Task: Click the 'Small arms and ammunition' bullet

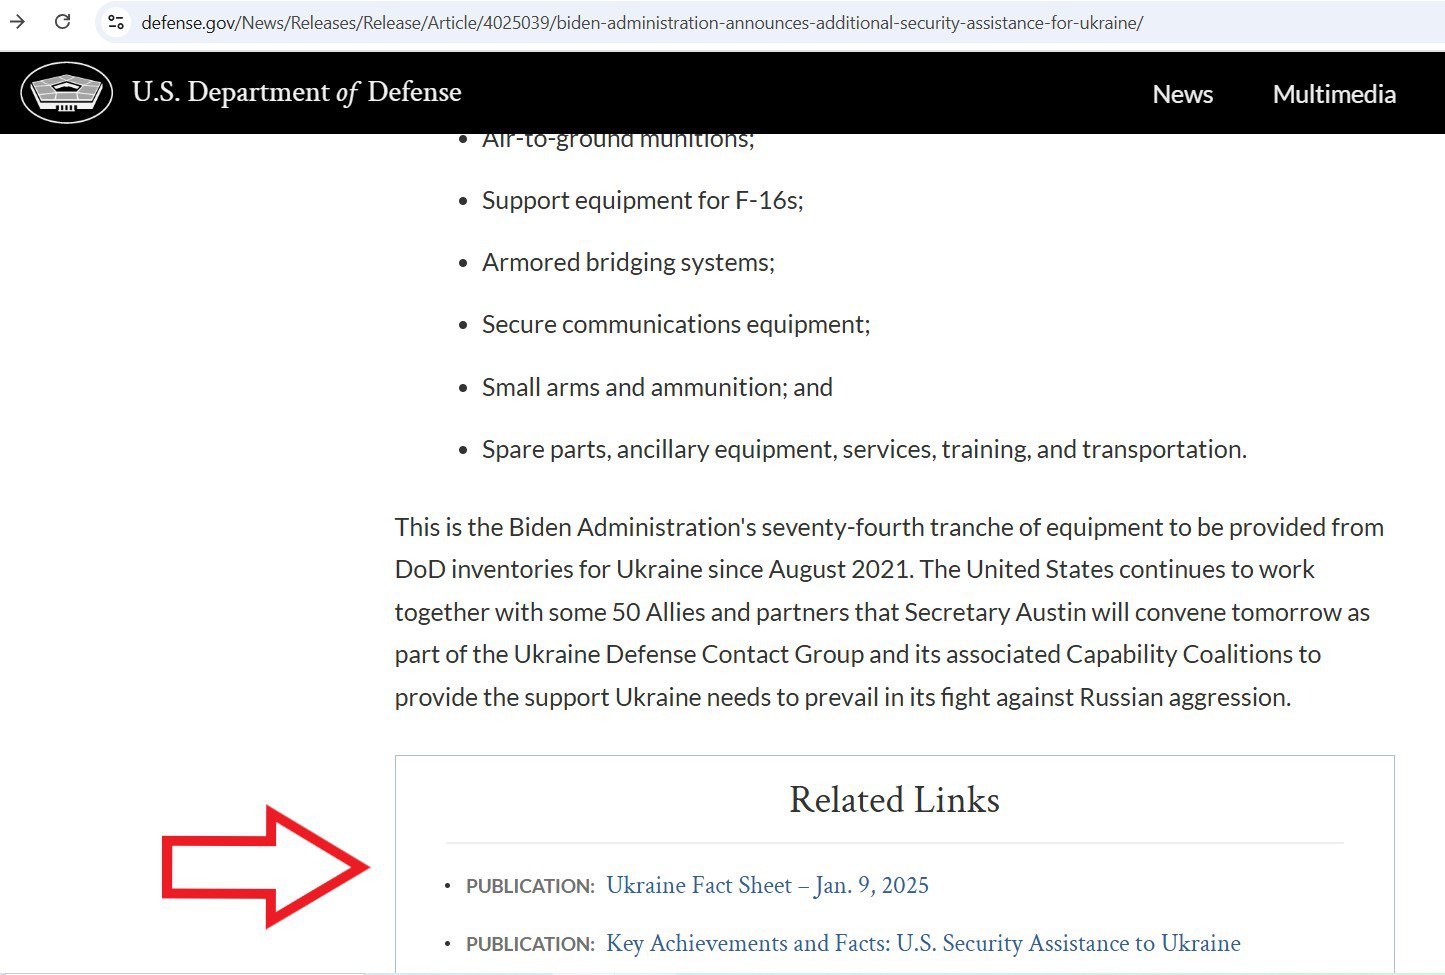Action: click(657, 388)
